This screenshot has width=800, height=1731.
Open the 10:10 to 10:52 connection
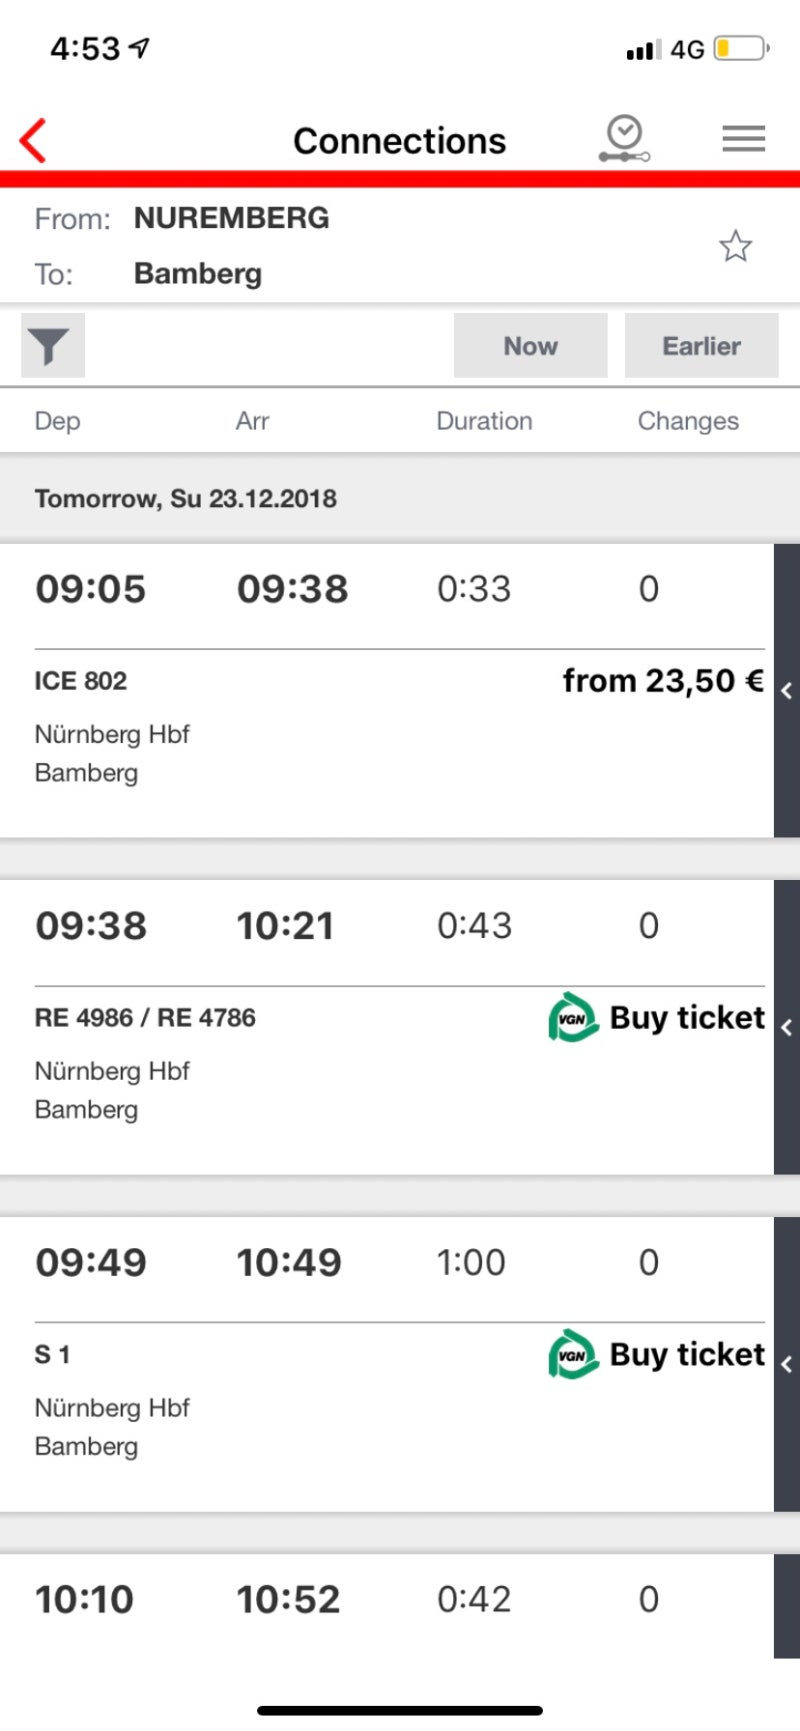pyautogui.click(x=387, y=1606)
